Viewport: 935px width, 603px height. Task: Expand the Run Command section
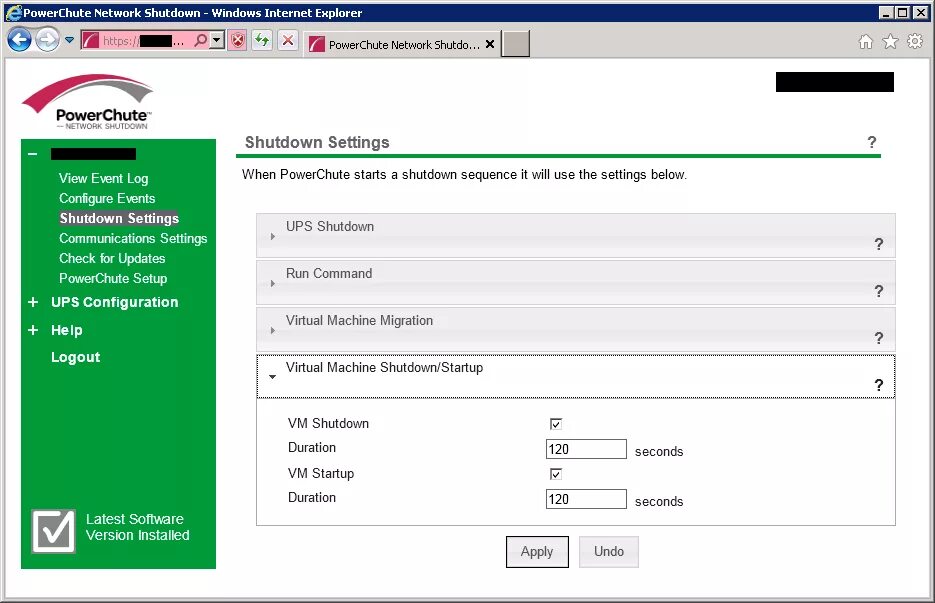[x=575, y=283]
